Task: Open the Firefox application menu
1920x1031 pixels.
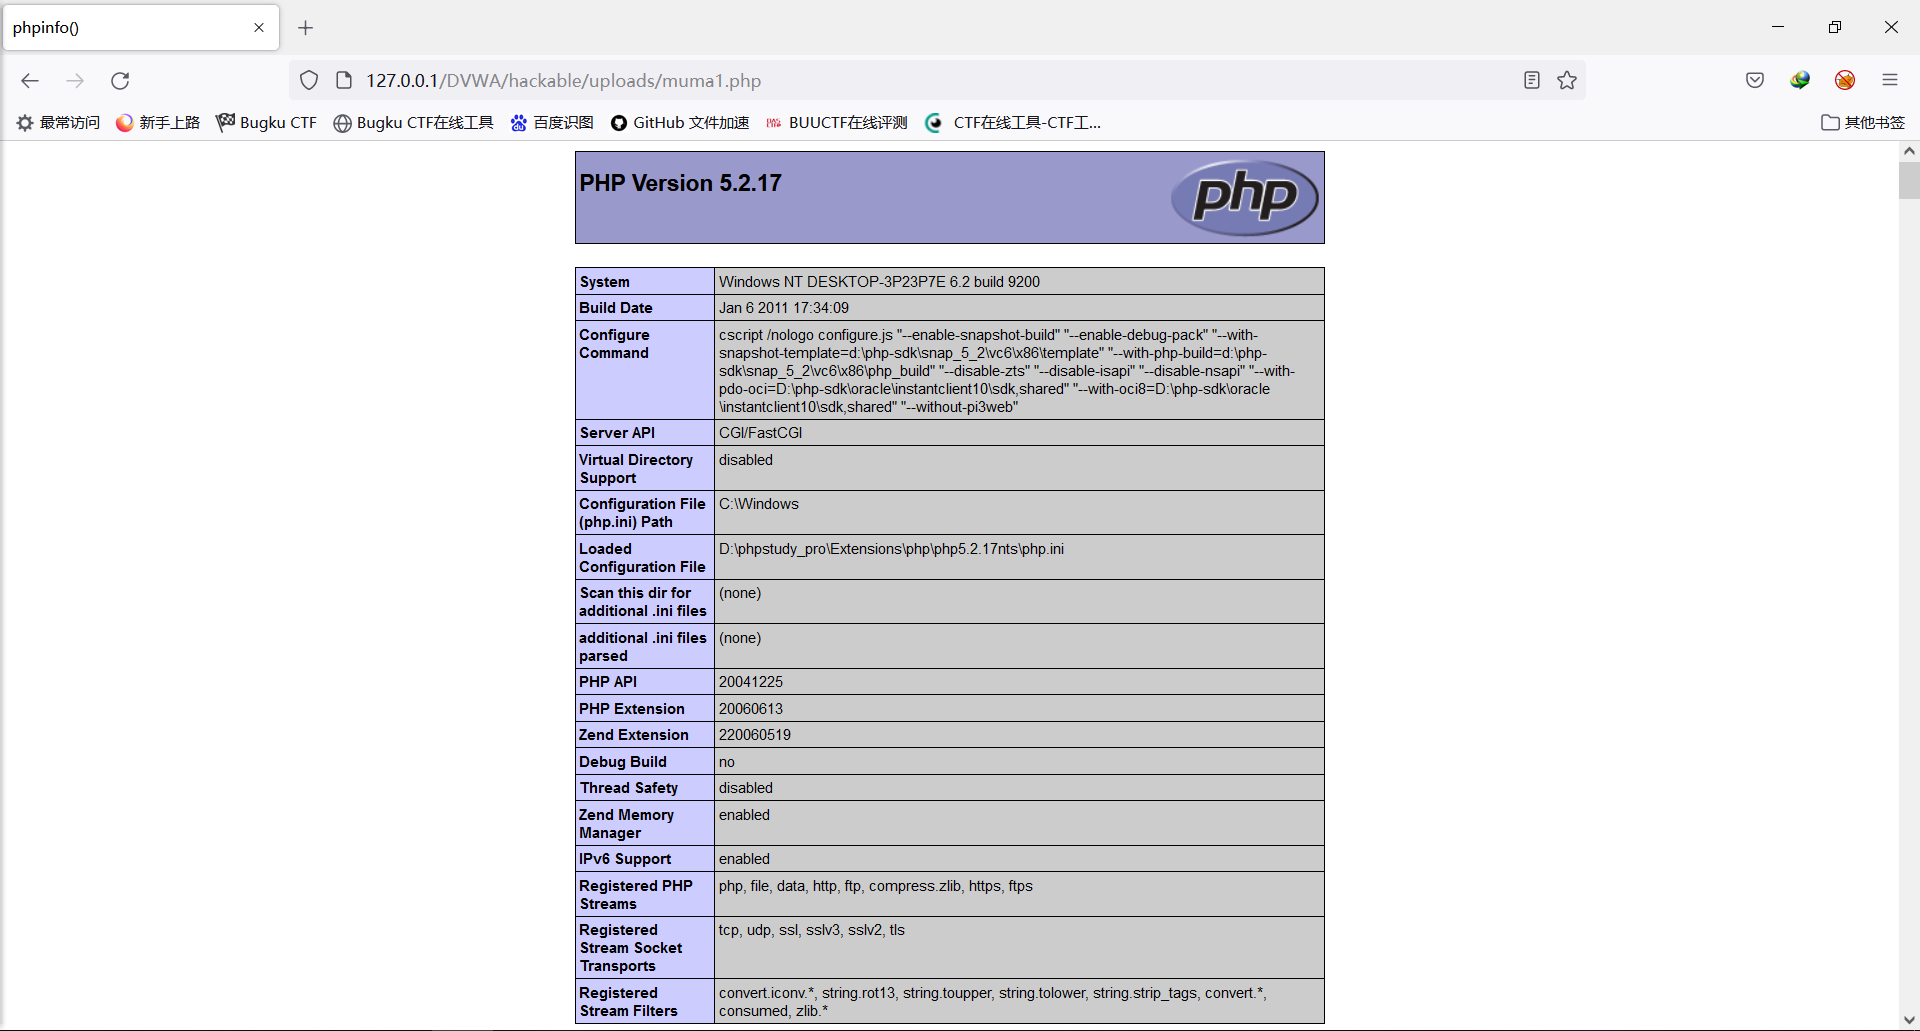Action: click(1890, 81)
